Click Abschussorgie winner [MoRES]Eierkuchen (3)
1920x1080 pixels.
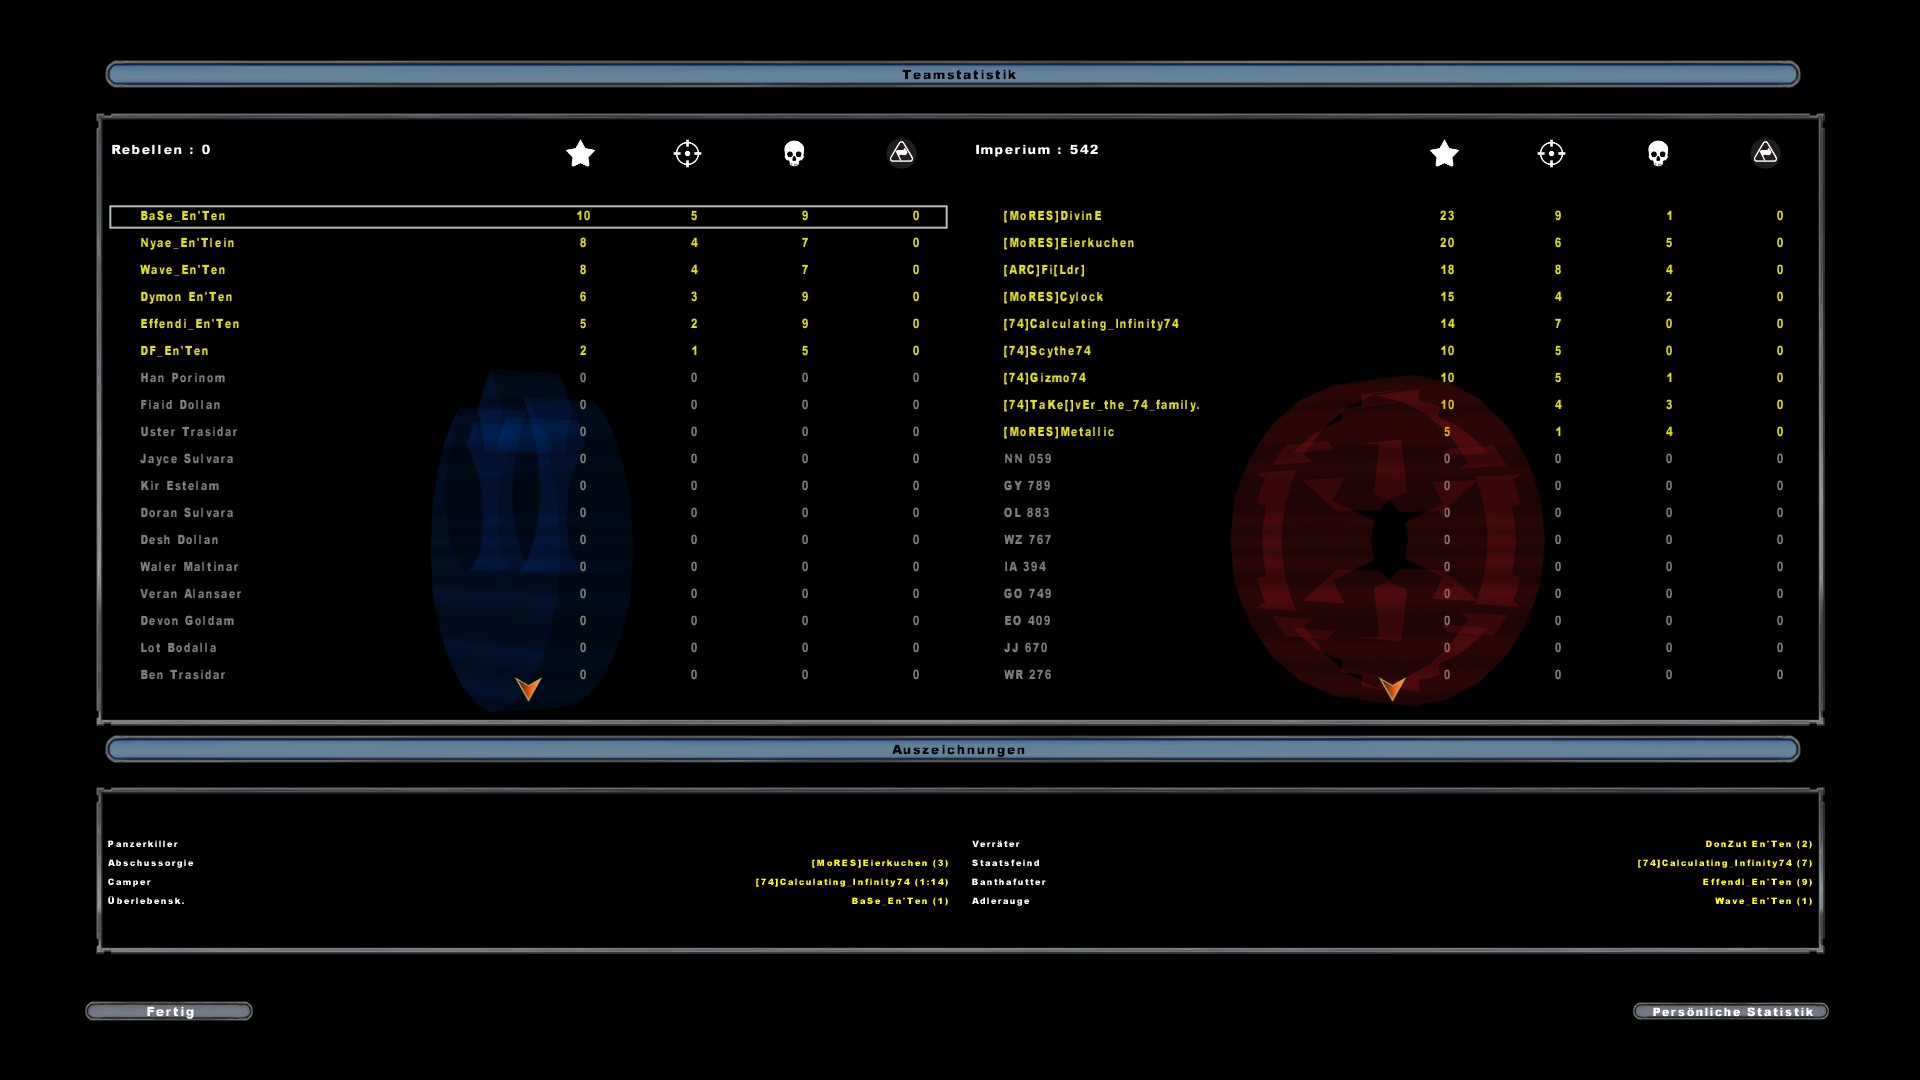880,863
